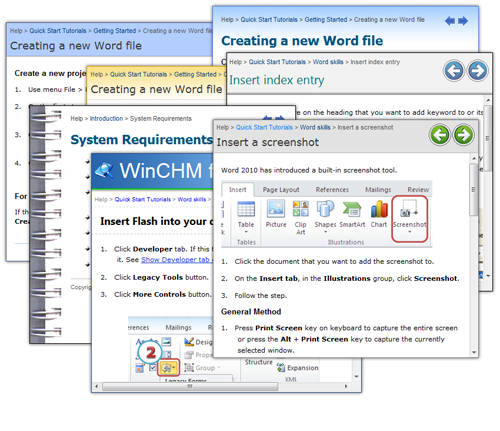The image size is (500, 431).
Task: Click the left arrow of WinCHM horizontal scrollbar
Action: [x=97, y=386]
